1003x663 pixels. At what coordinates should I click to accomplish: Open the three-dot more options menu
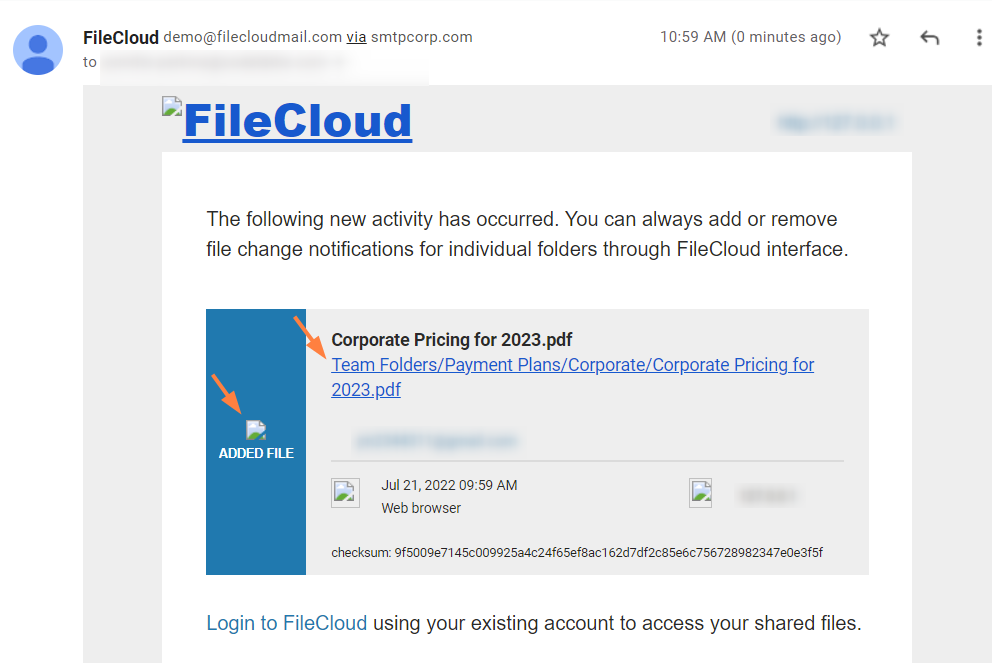pos(979,38)
